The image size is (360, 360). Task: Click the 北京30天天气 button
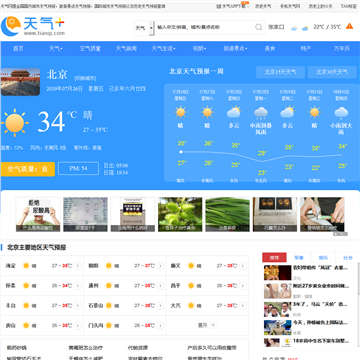pyautogui.click(x=332, y=72)
